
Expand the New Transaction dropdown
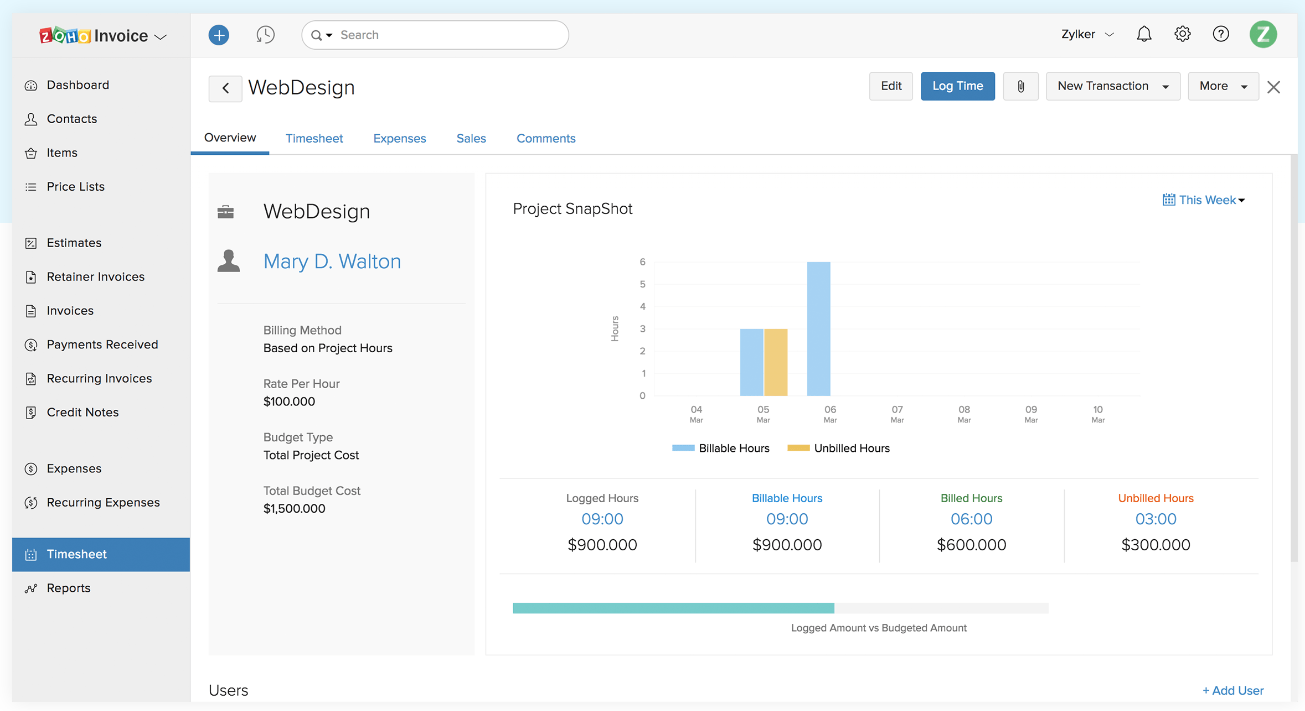click(1112, 86)
